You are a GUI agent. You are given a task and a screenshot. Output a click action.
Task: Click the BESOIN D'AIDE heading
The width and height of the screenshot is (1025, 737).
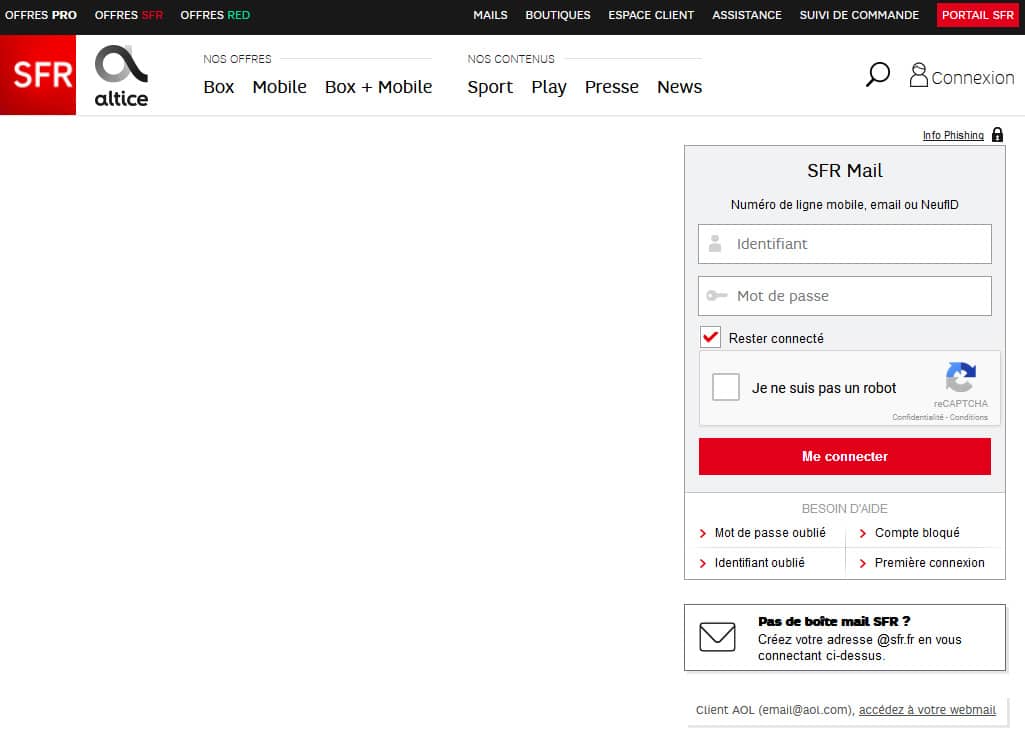pyautogui.click(x=845, y=509)
